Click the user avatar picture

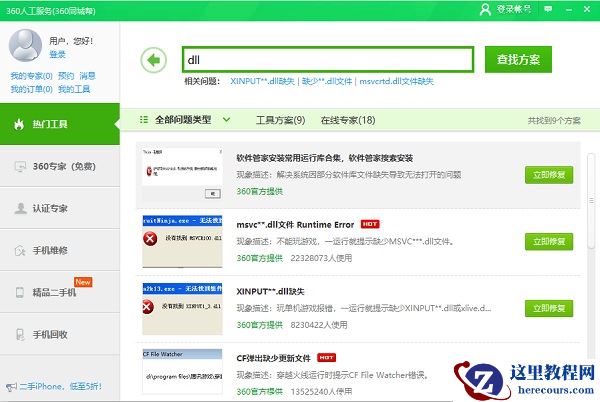(x=25, y=45)
